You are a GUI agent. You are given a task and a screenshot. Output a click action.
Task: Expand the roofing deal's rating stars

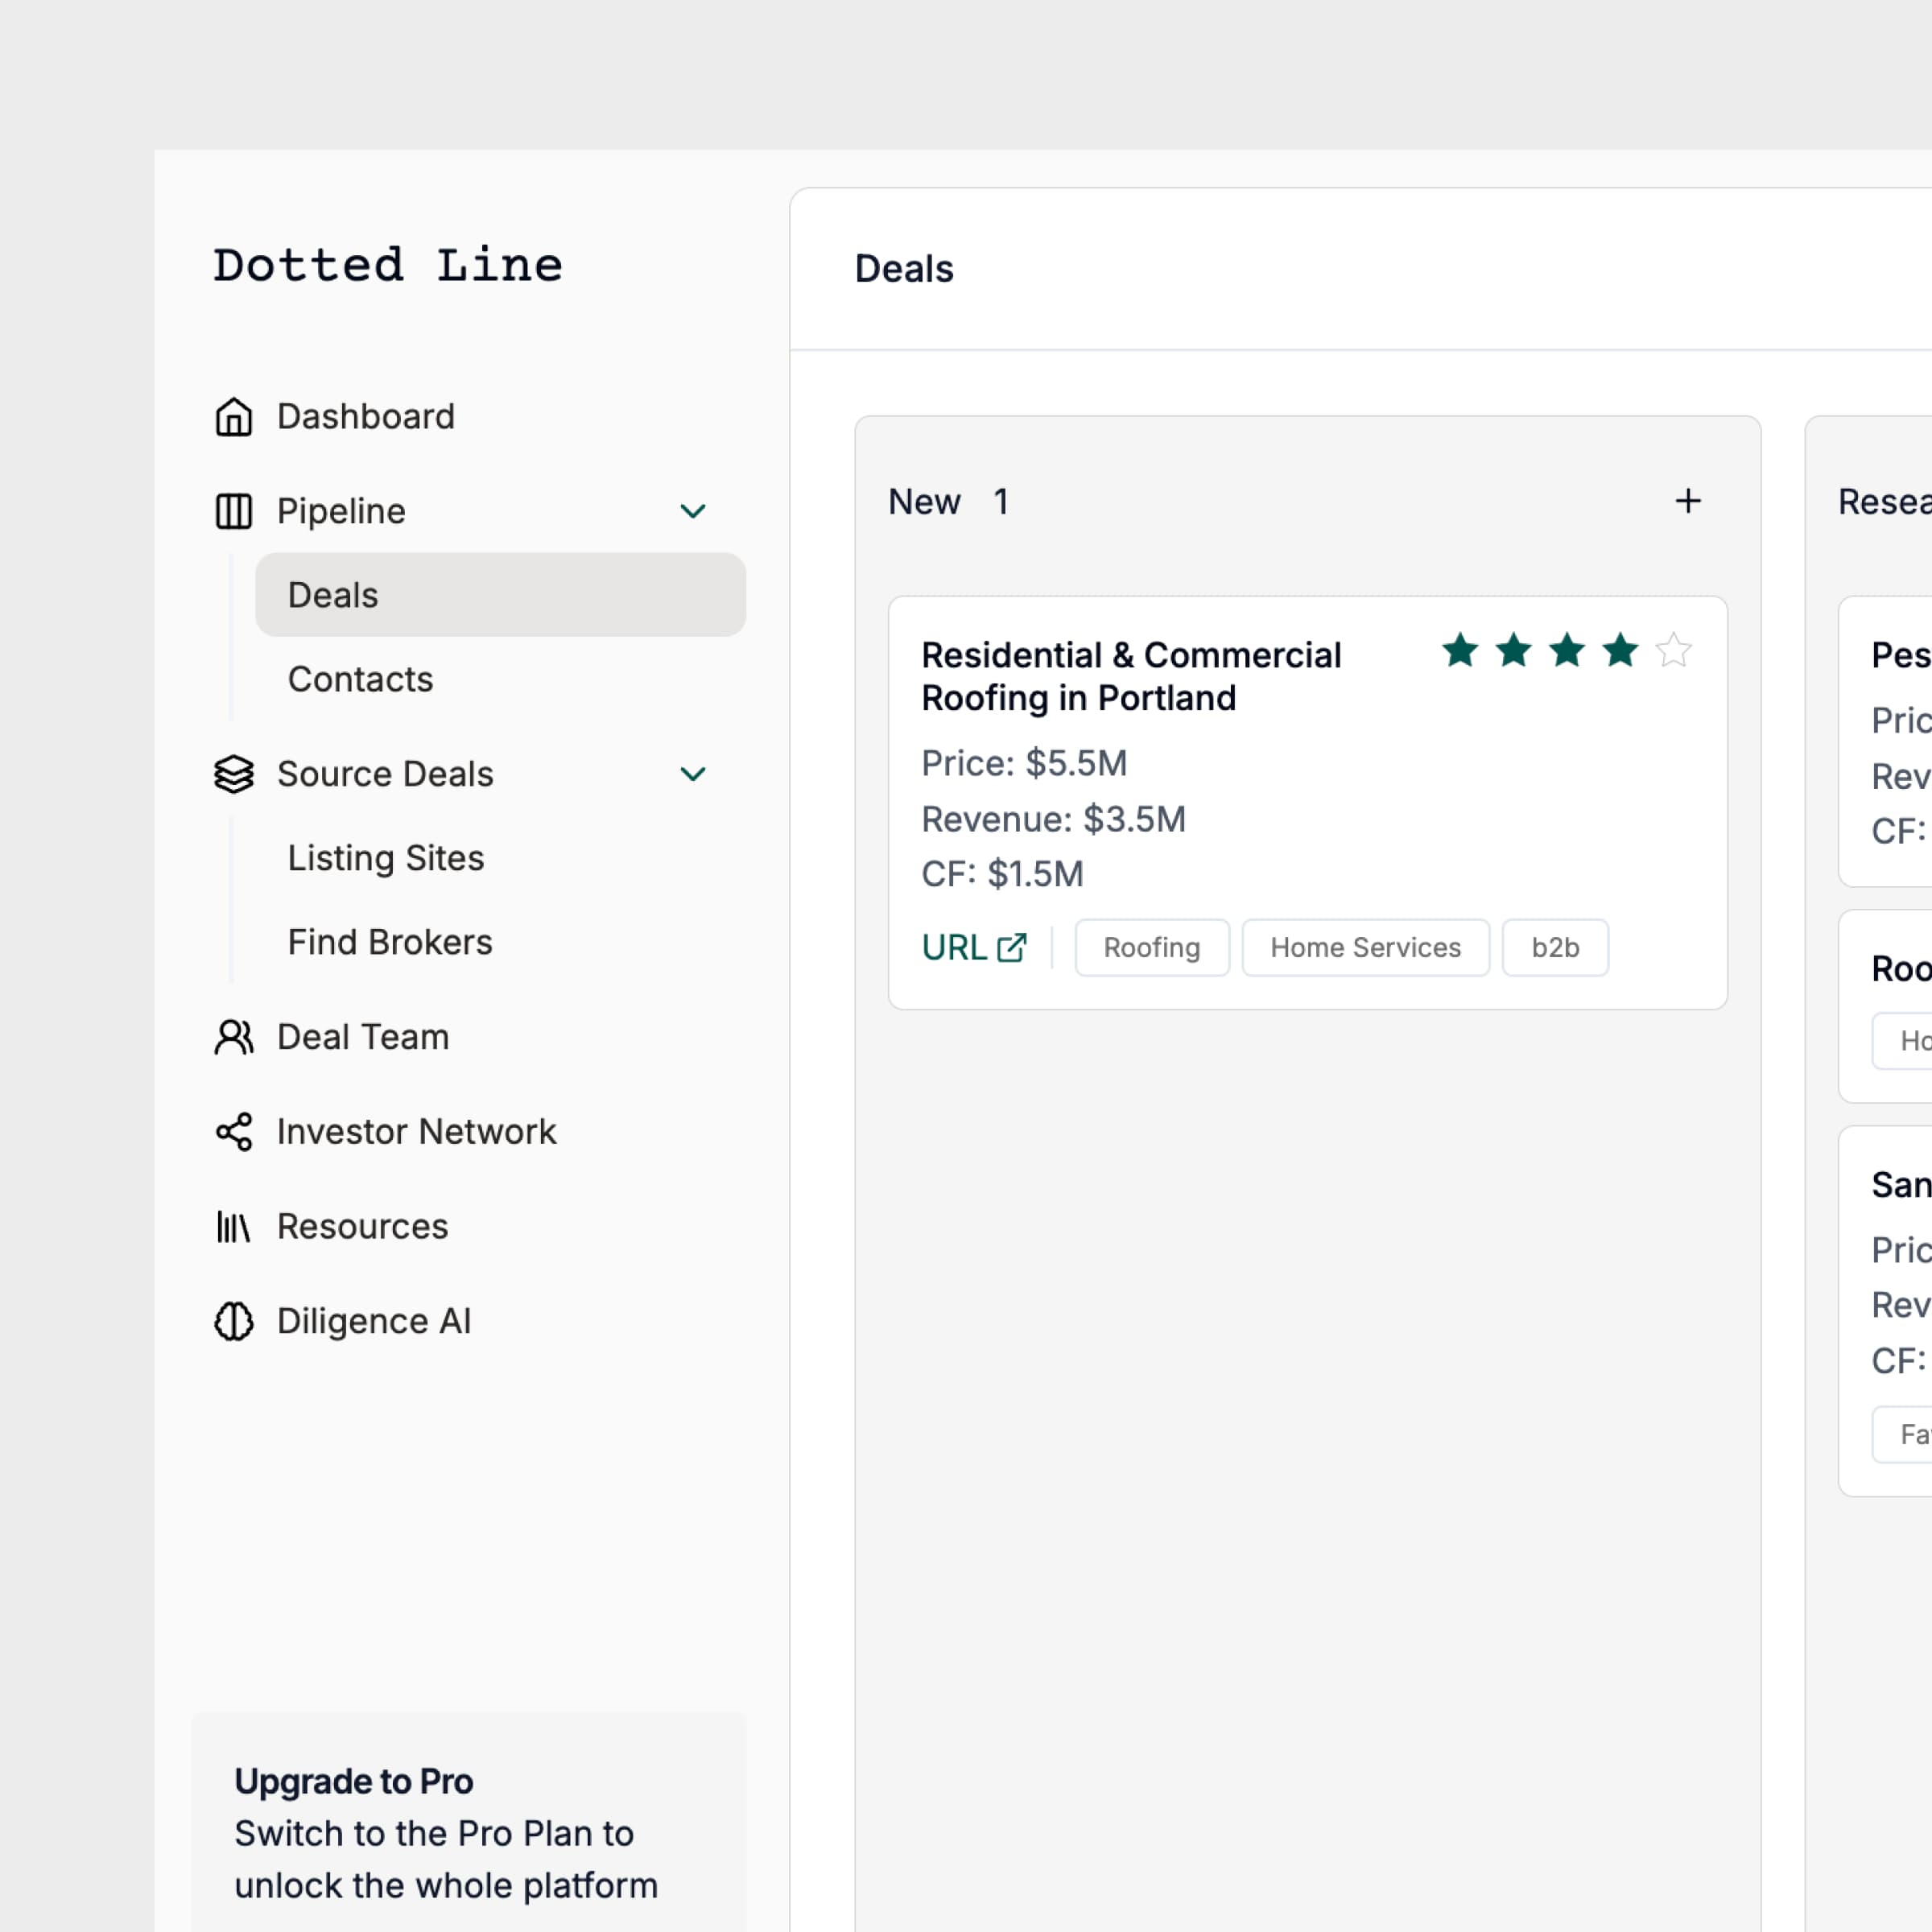(1567, 651)
